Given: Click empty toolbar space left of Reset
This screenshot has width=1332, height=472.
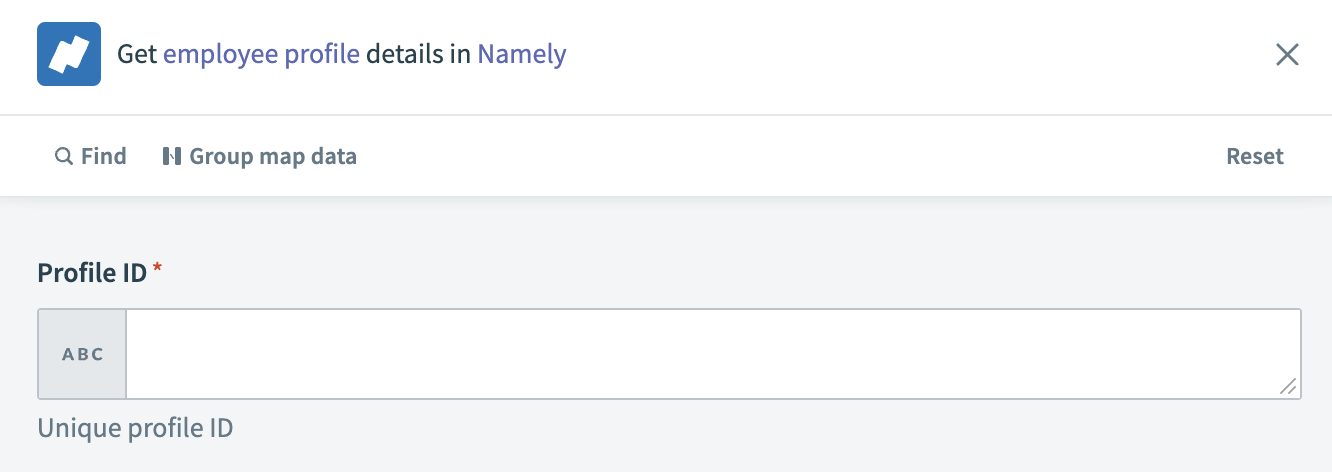Looking at the screenshot, I should 800,156.
